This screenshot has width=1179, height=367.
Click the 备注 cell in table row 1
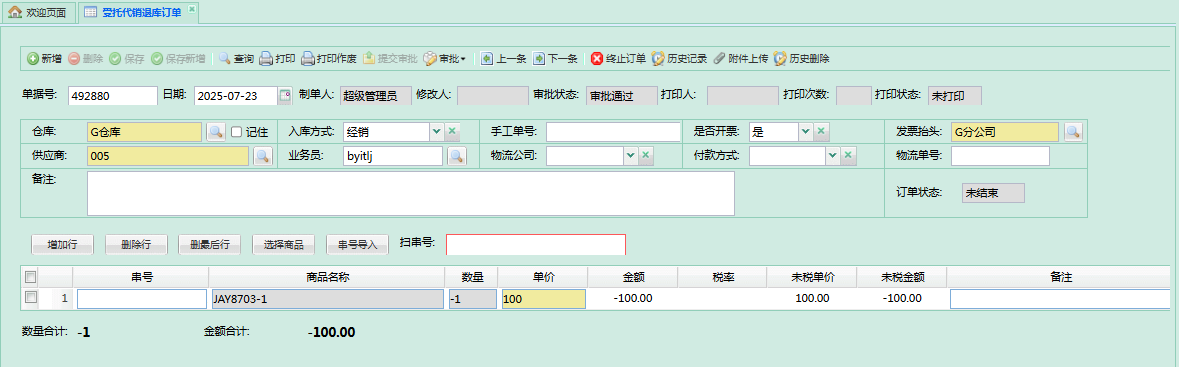(x=1059, y=299)
